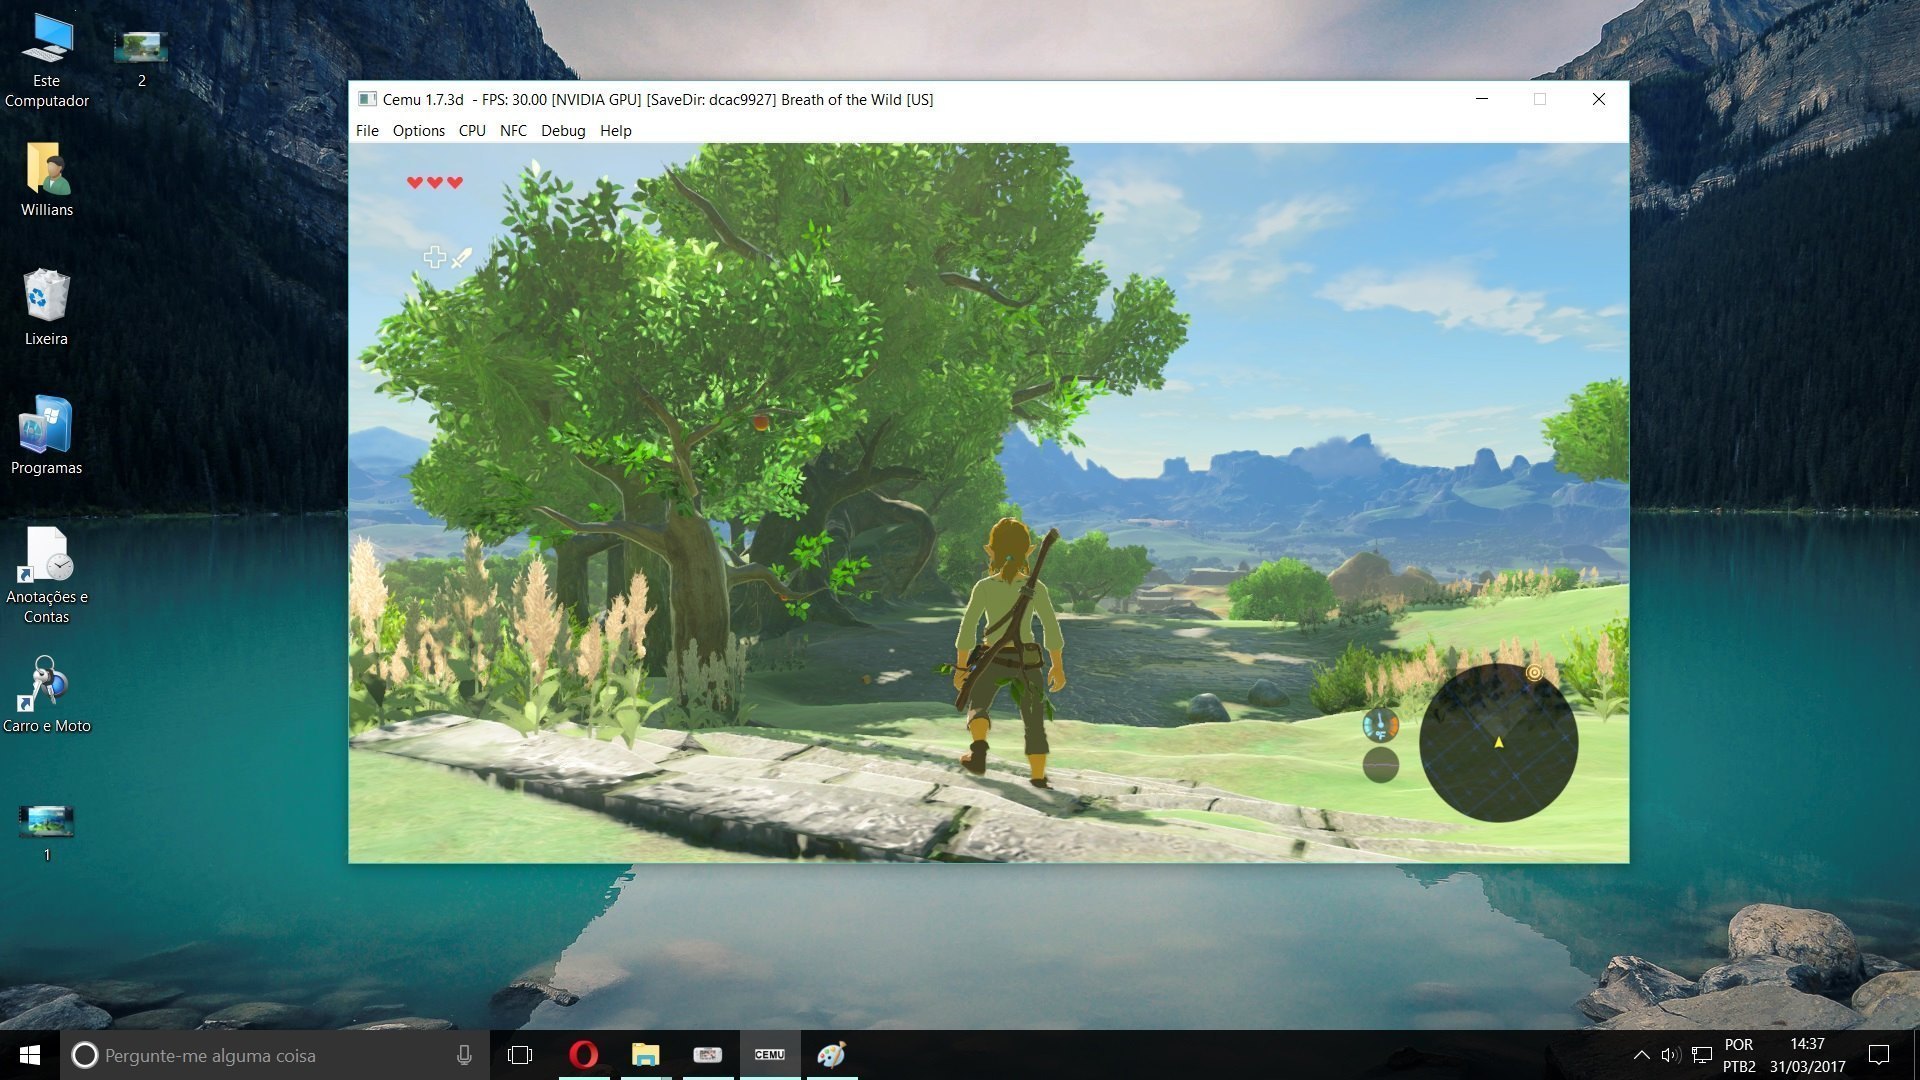Click the temperature gauge beside the minimap
1920x1080 pixels.
(x=1380, y=725)
